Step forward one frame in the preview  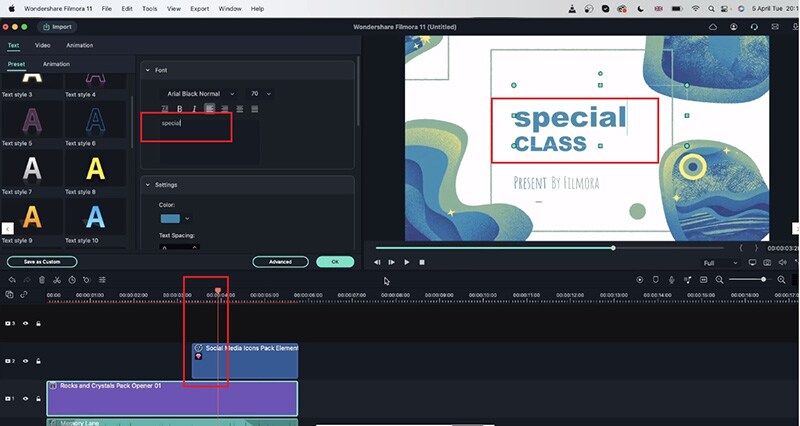(391, 262)
